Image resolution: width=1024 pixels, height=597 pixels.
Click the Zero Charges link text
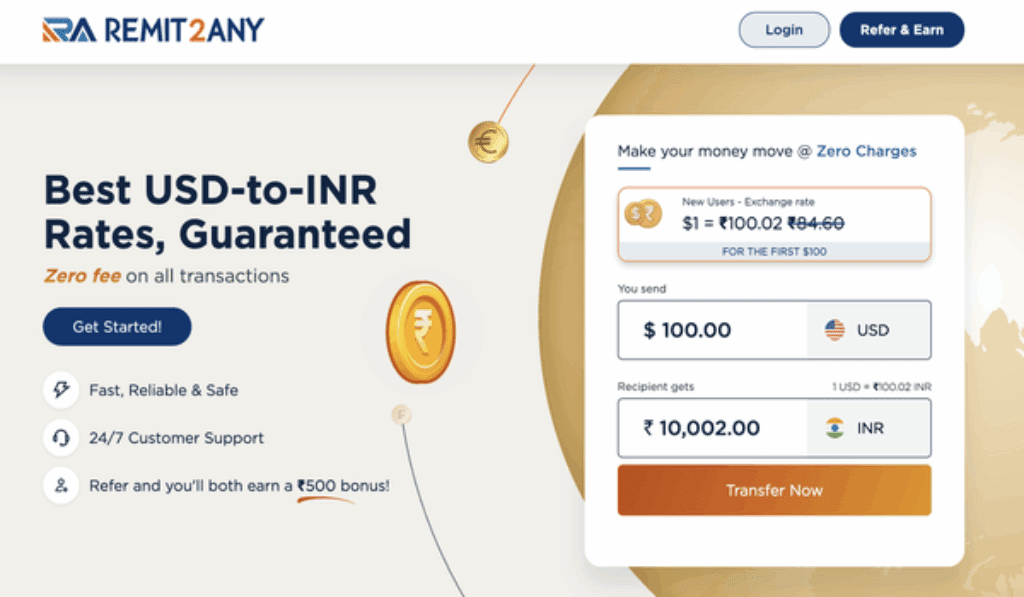coord(867,151)
